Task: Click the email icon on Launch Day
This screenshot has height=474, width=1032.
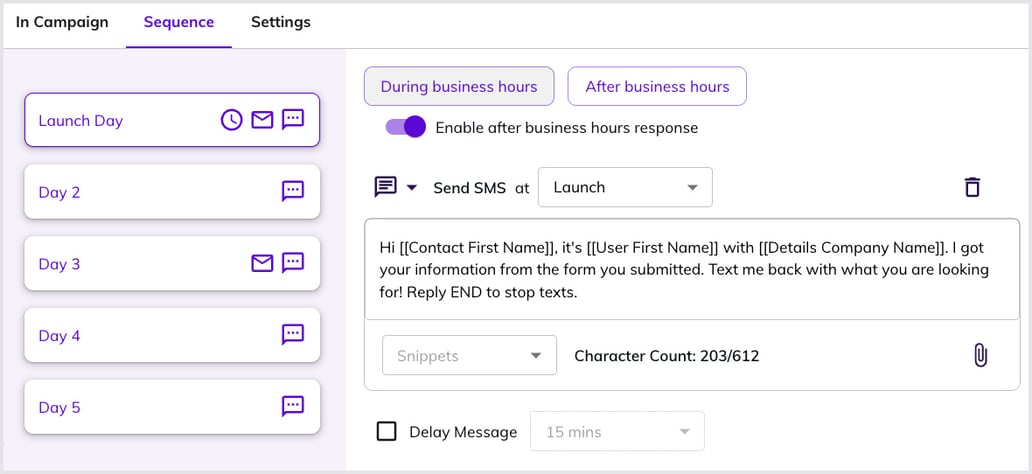Action: click(262, 120)
